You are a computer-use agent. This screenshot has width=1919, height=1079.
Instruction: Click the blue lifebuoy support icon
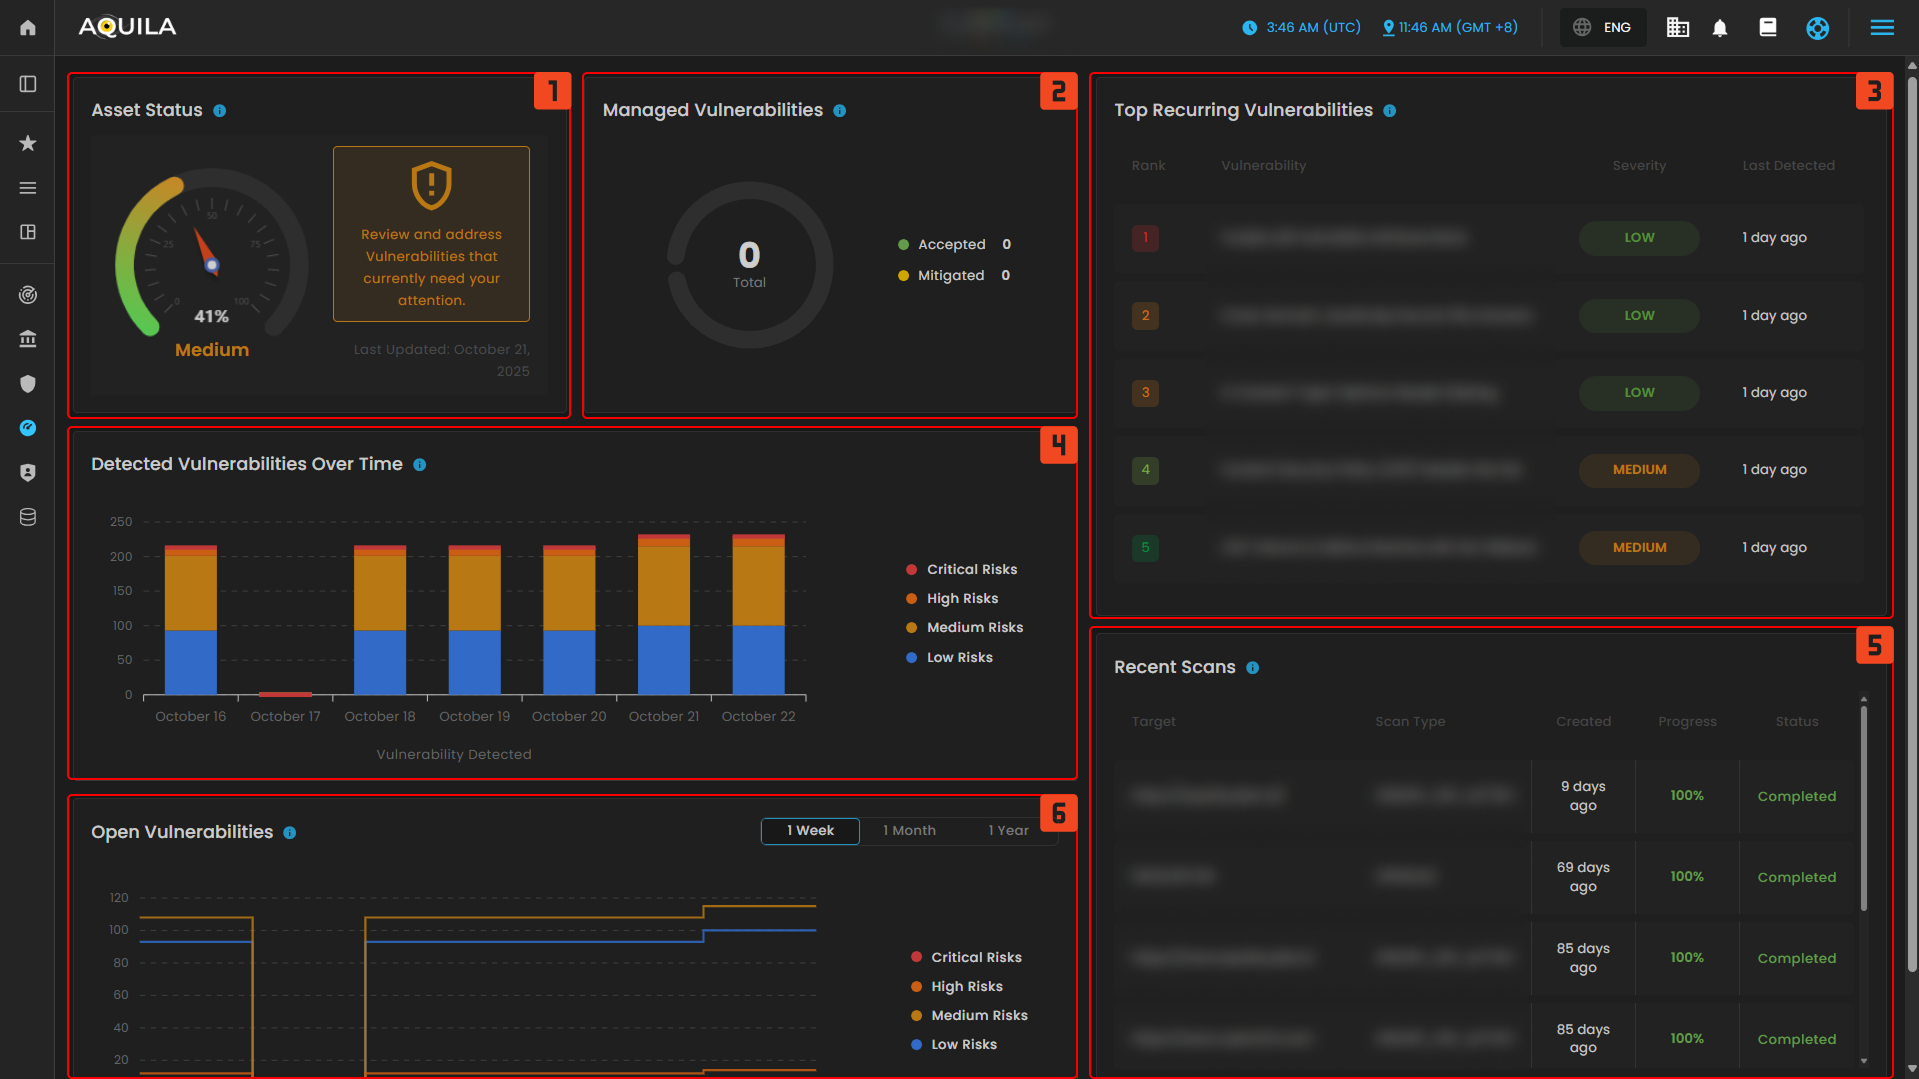pyautogui.click(x=1818, y=28)
